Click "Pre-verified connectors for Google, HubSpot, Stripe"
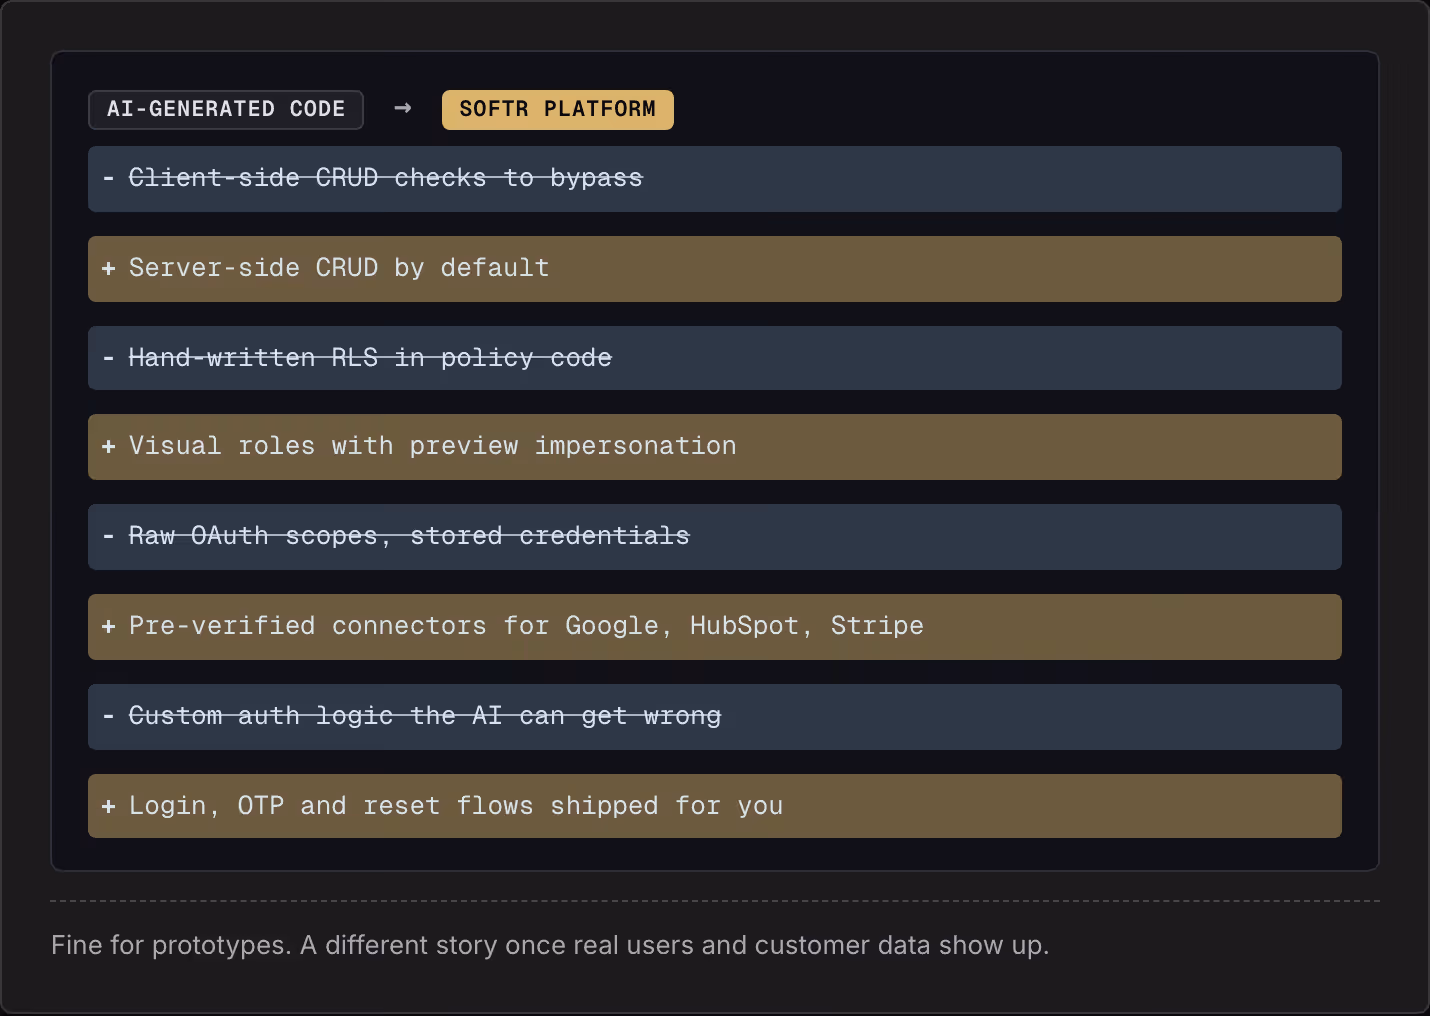 (715, 627)
